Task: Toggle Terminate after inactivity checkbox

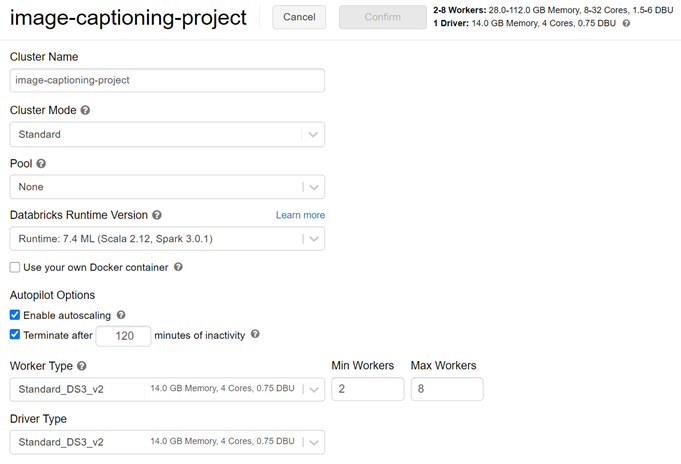Action: point(15,335)
